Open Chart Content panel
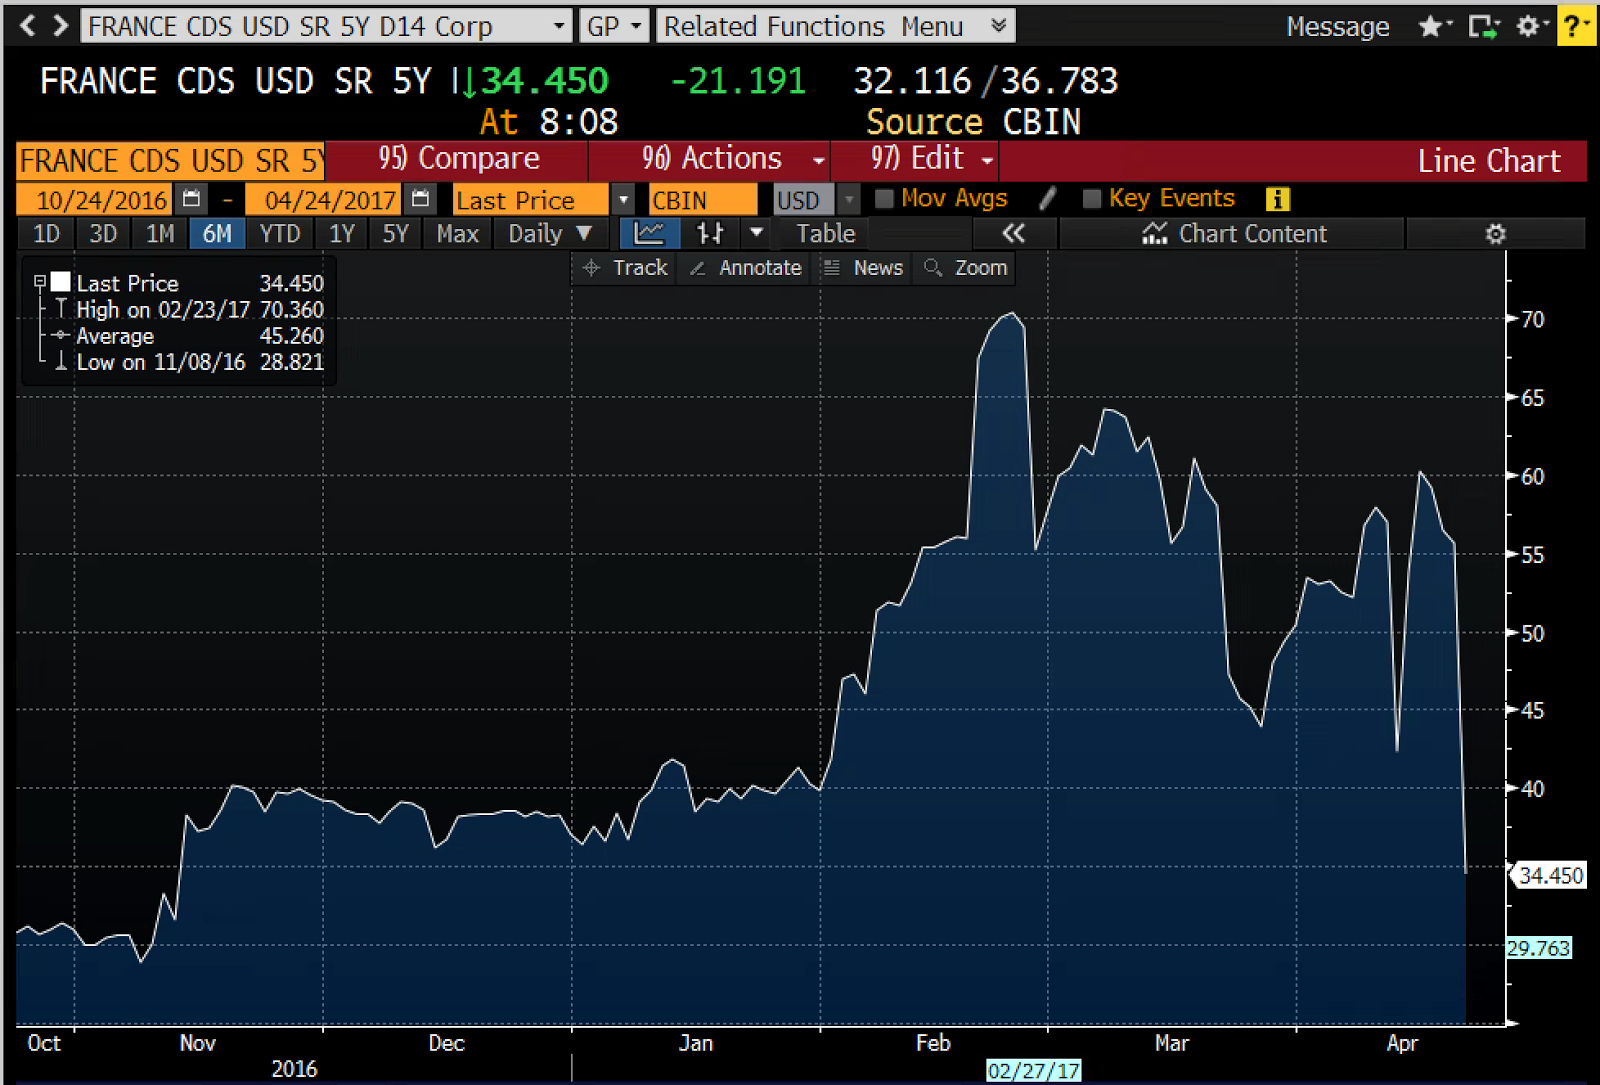1600x1085 pixels. (x=1234, y=233)
